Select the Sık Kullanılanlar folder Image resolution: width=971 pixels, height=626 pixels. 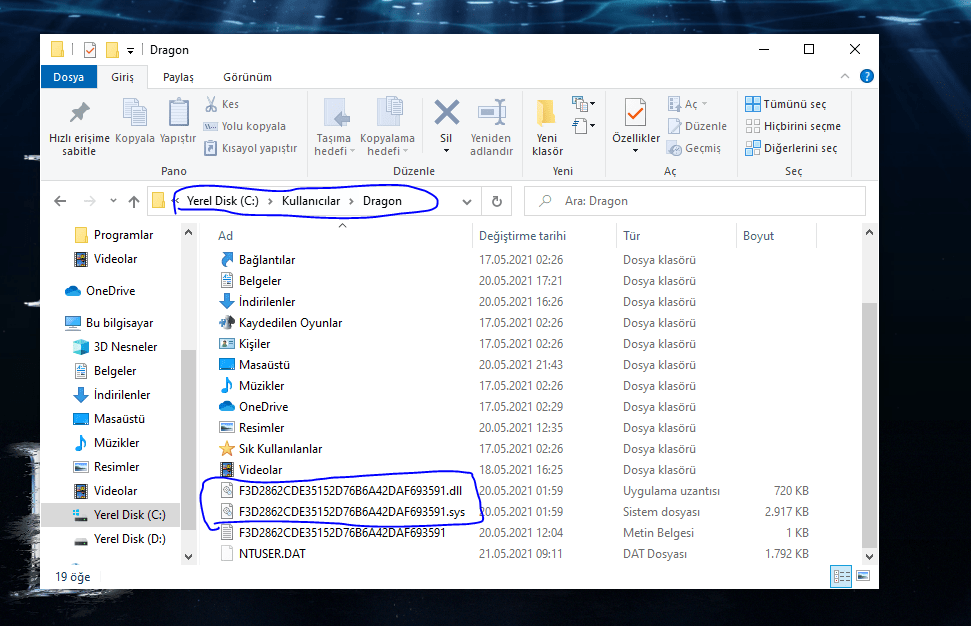[281, 449]
